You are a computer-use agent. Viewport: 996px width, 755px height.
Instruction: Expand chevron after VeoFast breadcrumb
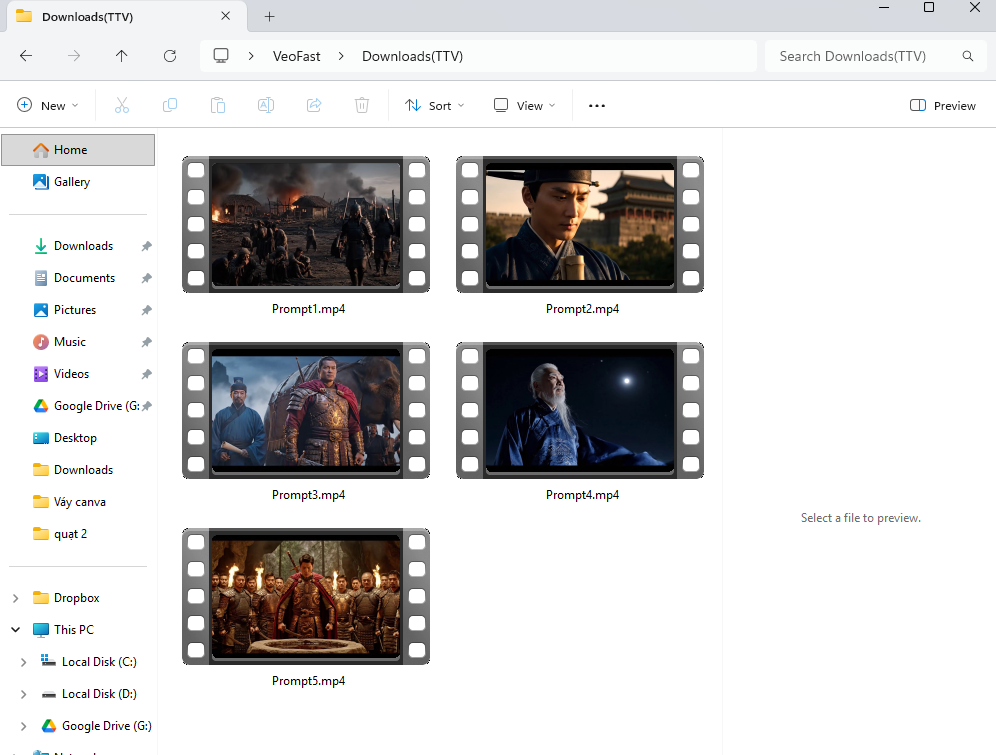click(341, 56)
